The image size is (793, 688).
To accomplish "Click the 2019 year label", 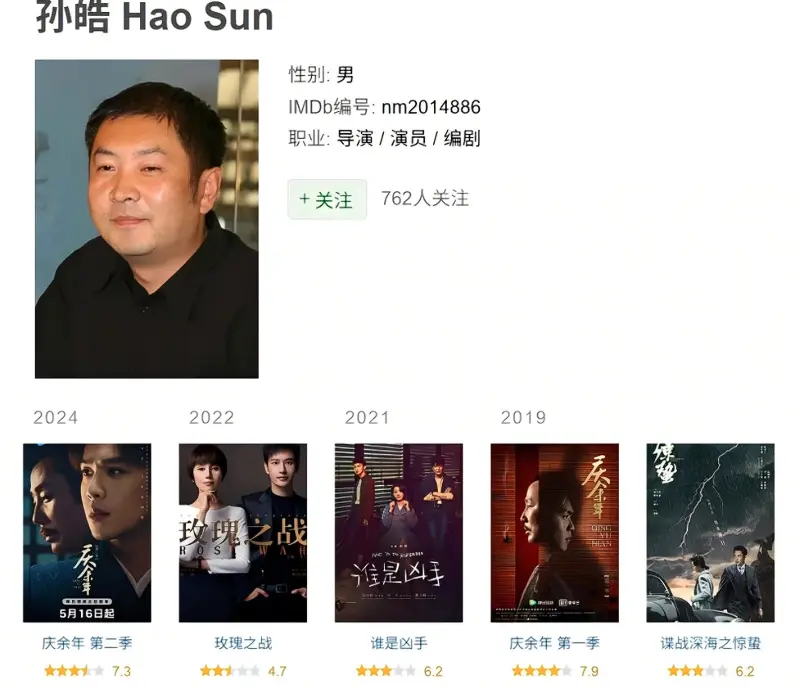I will pyautogui.click(x=523, y=417).
